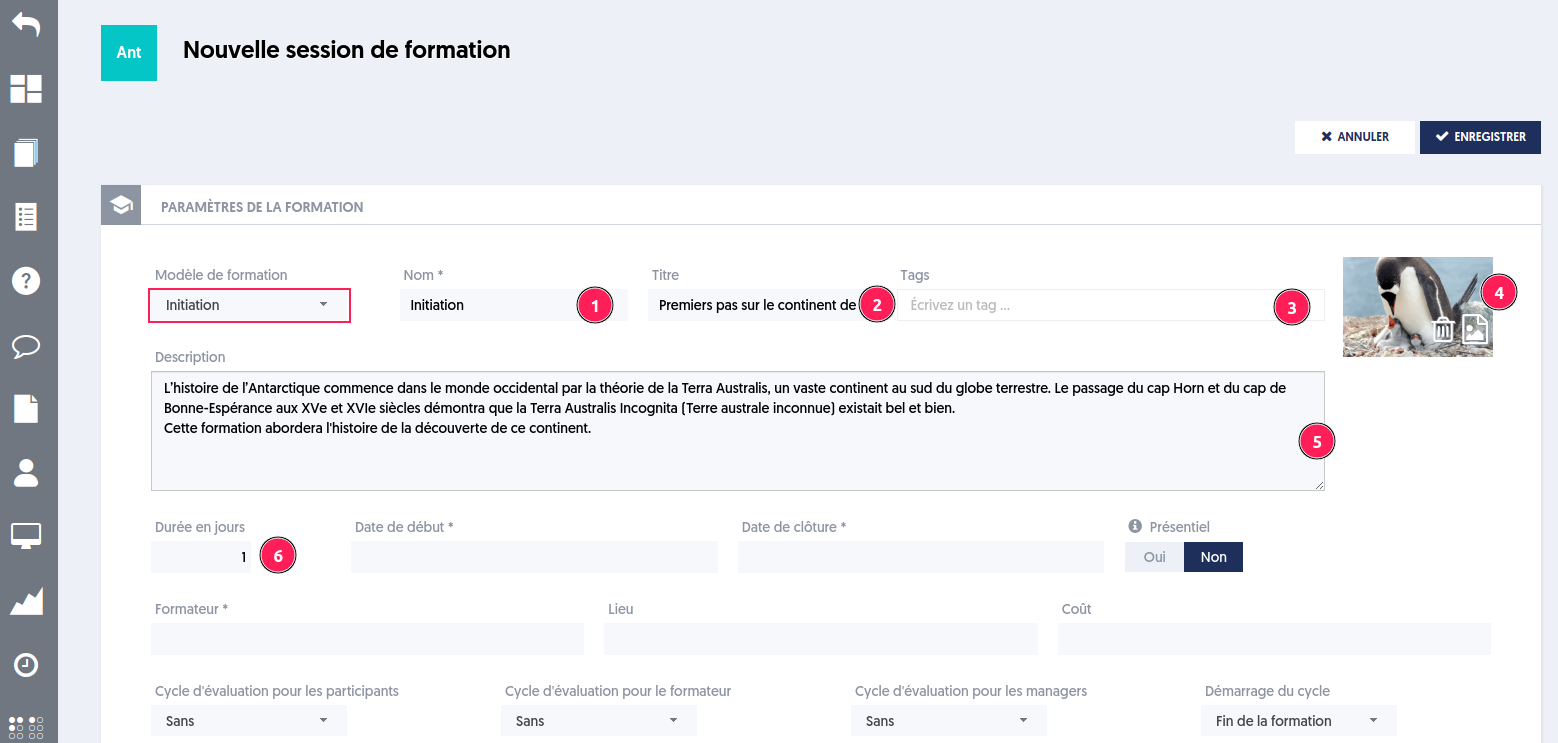Click the back arrow icon in sidebar
The height and width of the screenshot is (743, 1558).
click(x=26, y=24)
